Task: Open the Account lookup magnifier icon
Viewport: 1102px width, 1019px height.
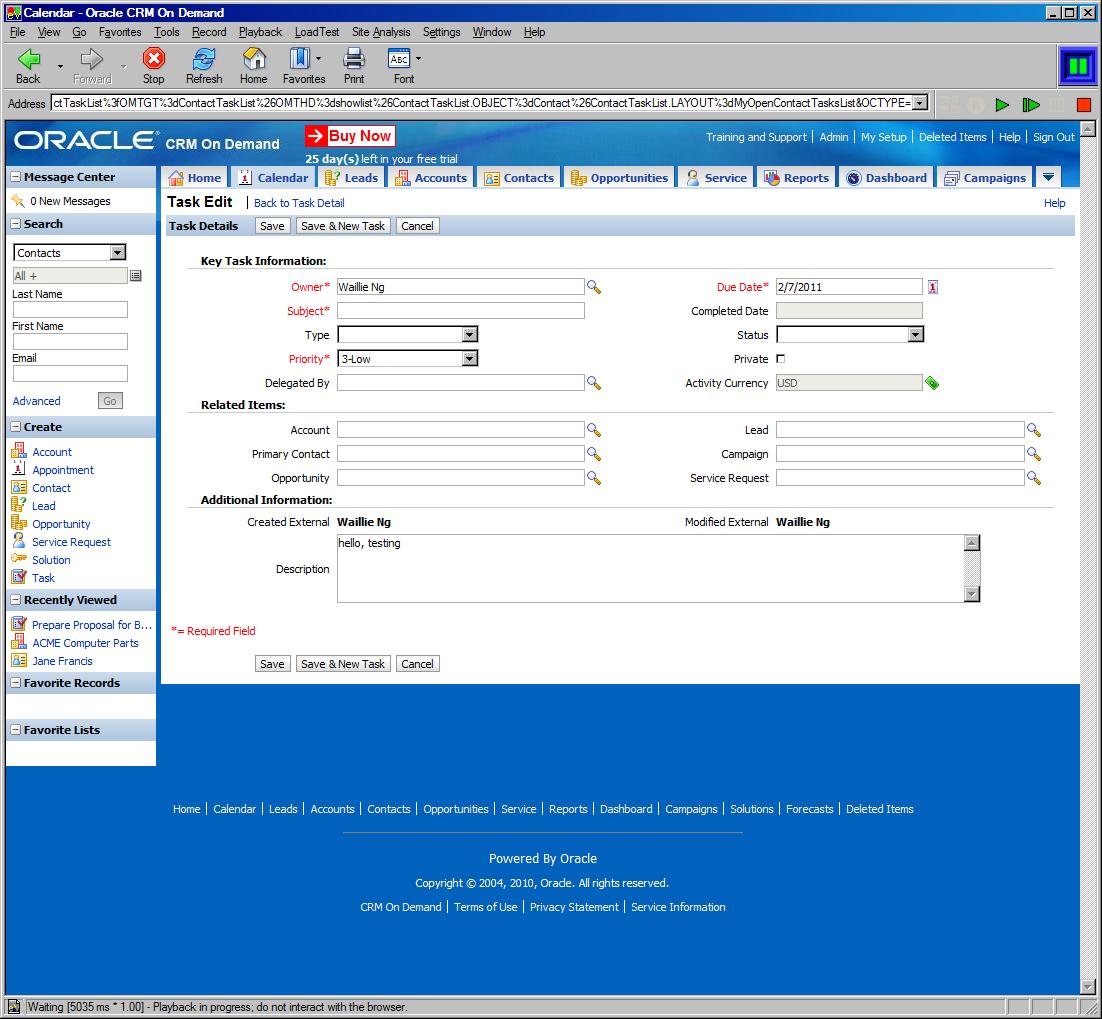Action: [x=594, y=430]
